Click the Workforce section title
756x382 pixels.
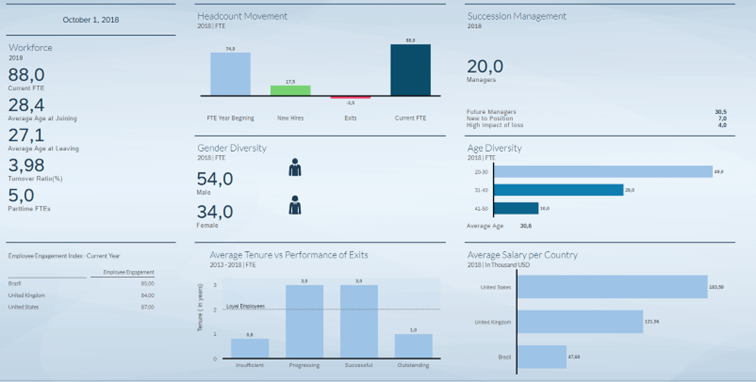click(30, 47)
